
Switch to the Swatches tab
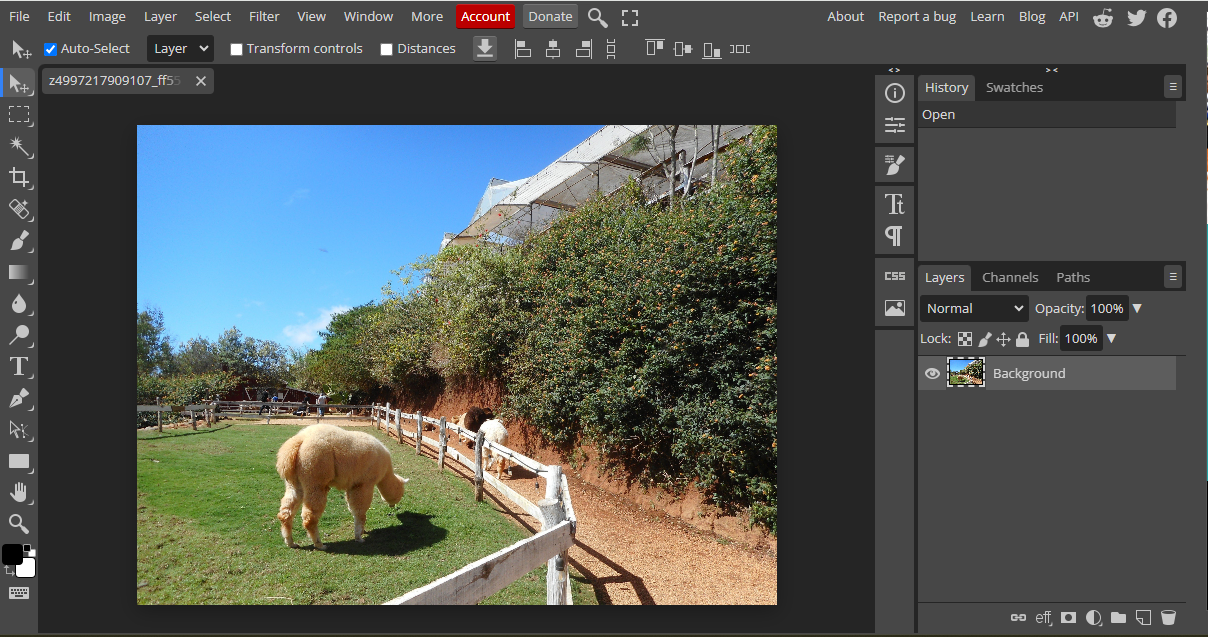(1014, 87)
